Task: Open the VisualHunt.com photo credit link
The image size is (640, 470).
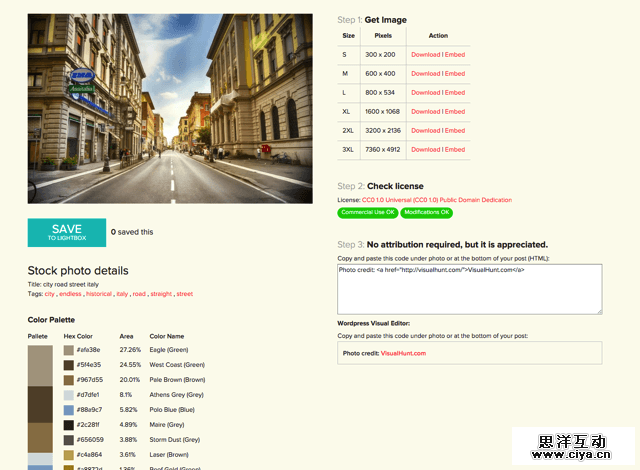Action: [x=403, y=353]
